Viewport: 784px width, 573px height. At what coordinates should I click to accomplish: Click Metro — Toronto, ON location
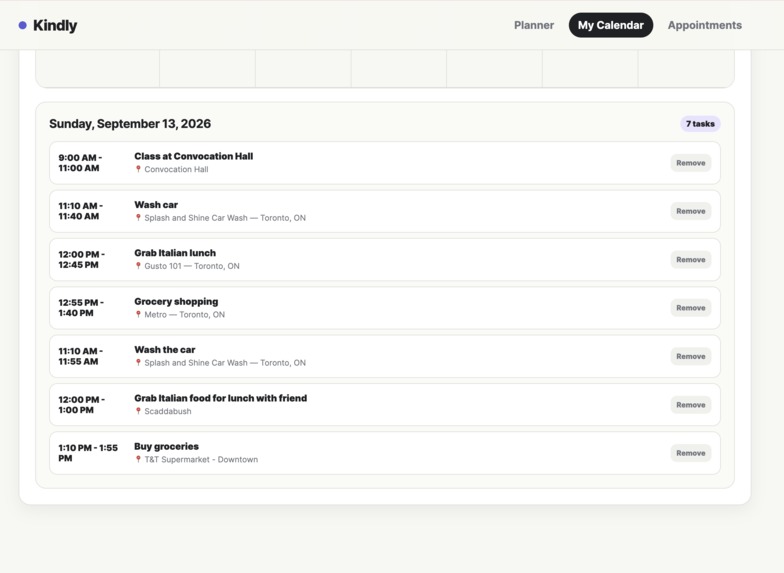[184, 314]
